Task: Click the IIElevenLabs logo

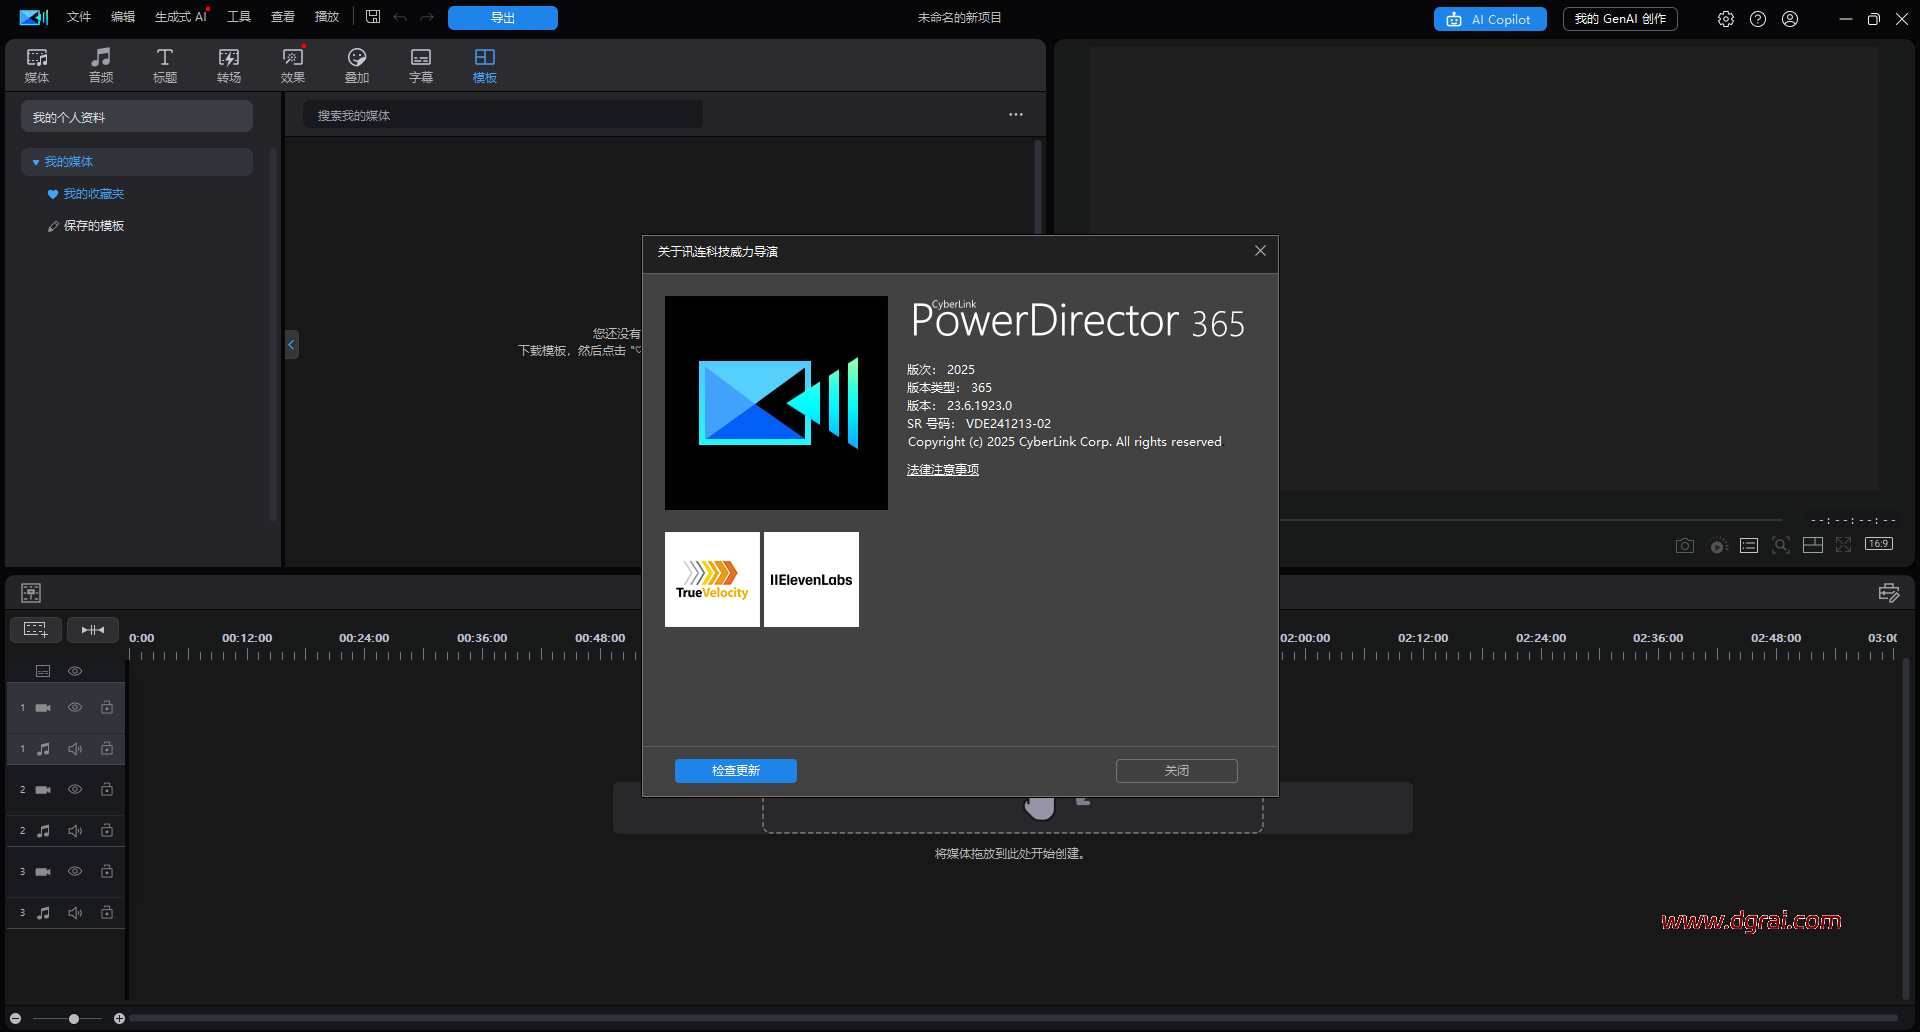Action: click(x=811, y=580)
